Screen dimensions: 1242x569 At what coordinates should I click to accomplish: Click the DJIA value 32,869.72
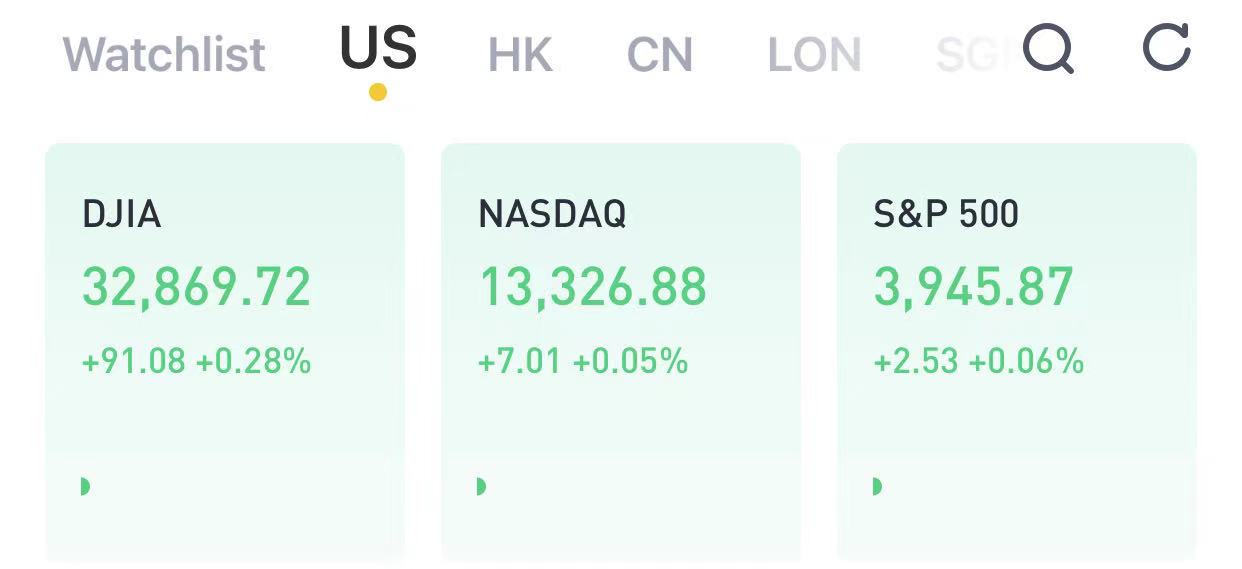tap(196, 288)
